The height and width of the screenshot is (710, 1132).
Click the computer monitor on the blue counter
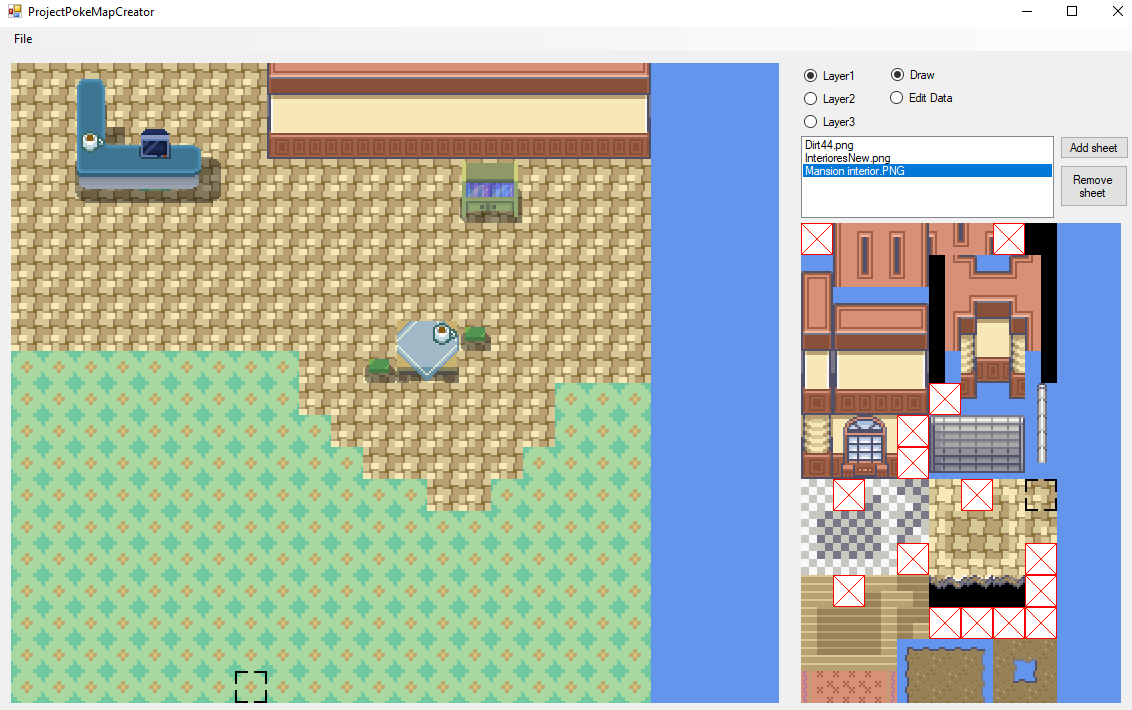pyautogui.click(x=155, y=143)
